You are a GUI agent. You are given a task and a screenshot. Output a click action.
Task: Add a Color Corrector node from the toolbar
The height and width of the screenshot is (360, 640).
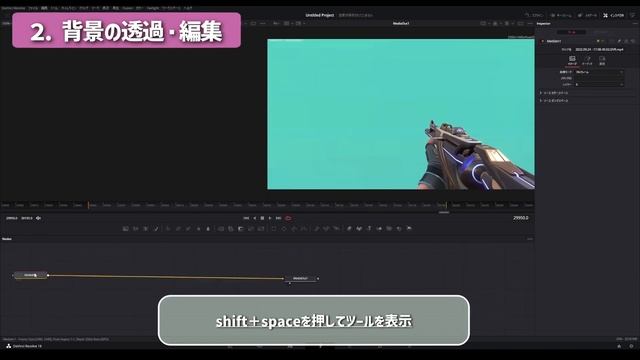pyautogui.click(x=169, y=229)
